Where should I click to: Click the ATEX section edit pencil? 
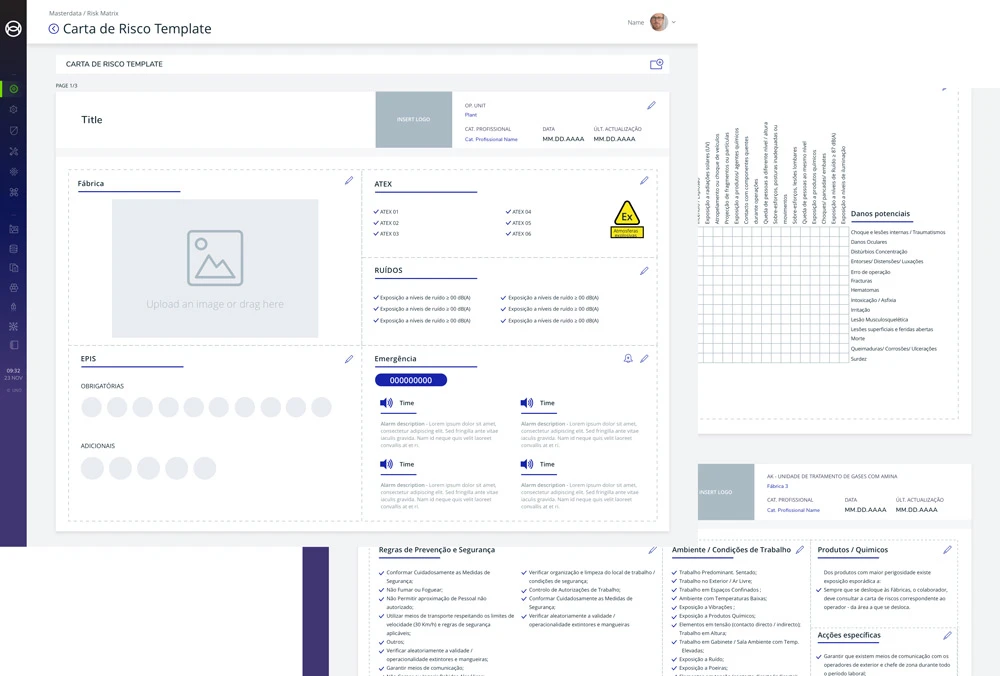[x=644, y=181]
